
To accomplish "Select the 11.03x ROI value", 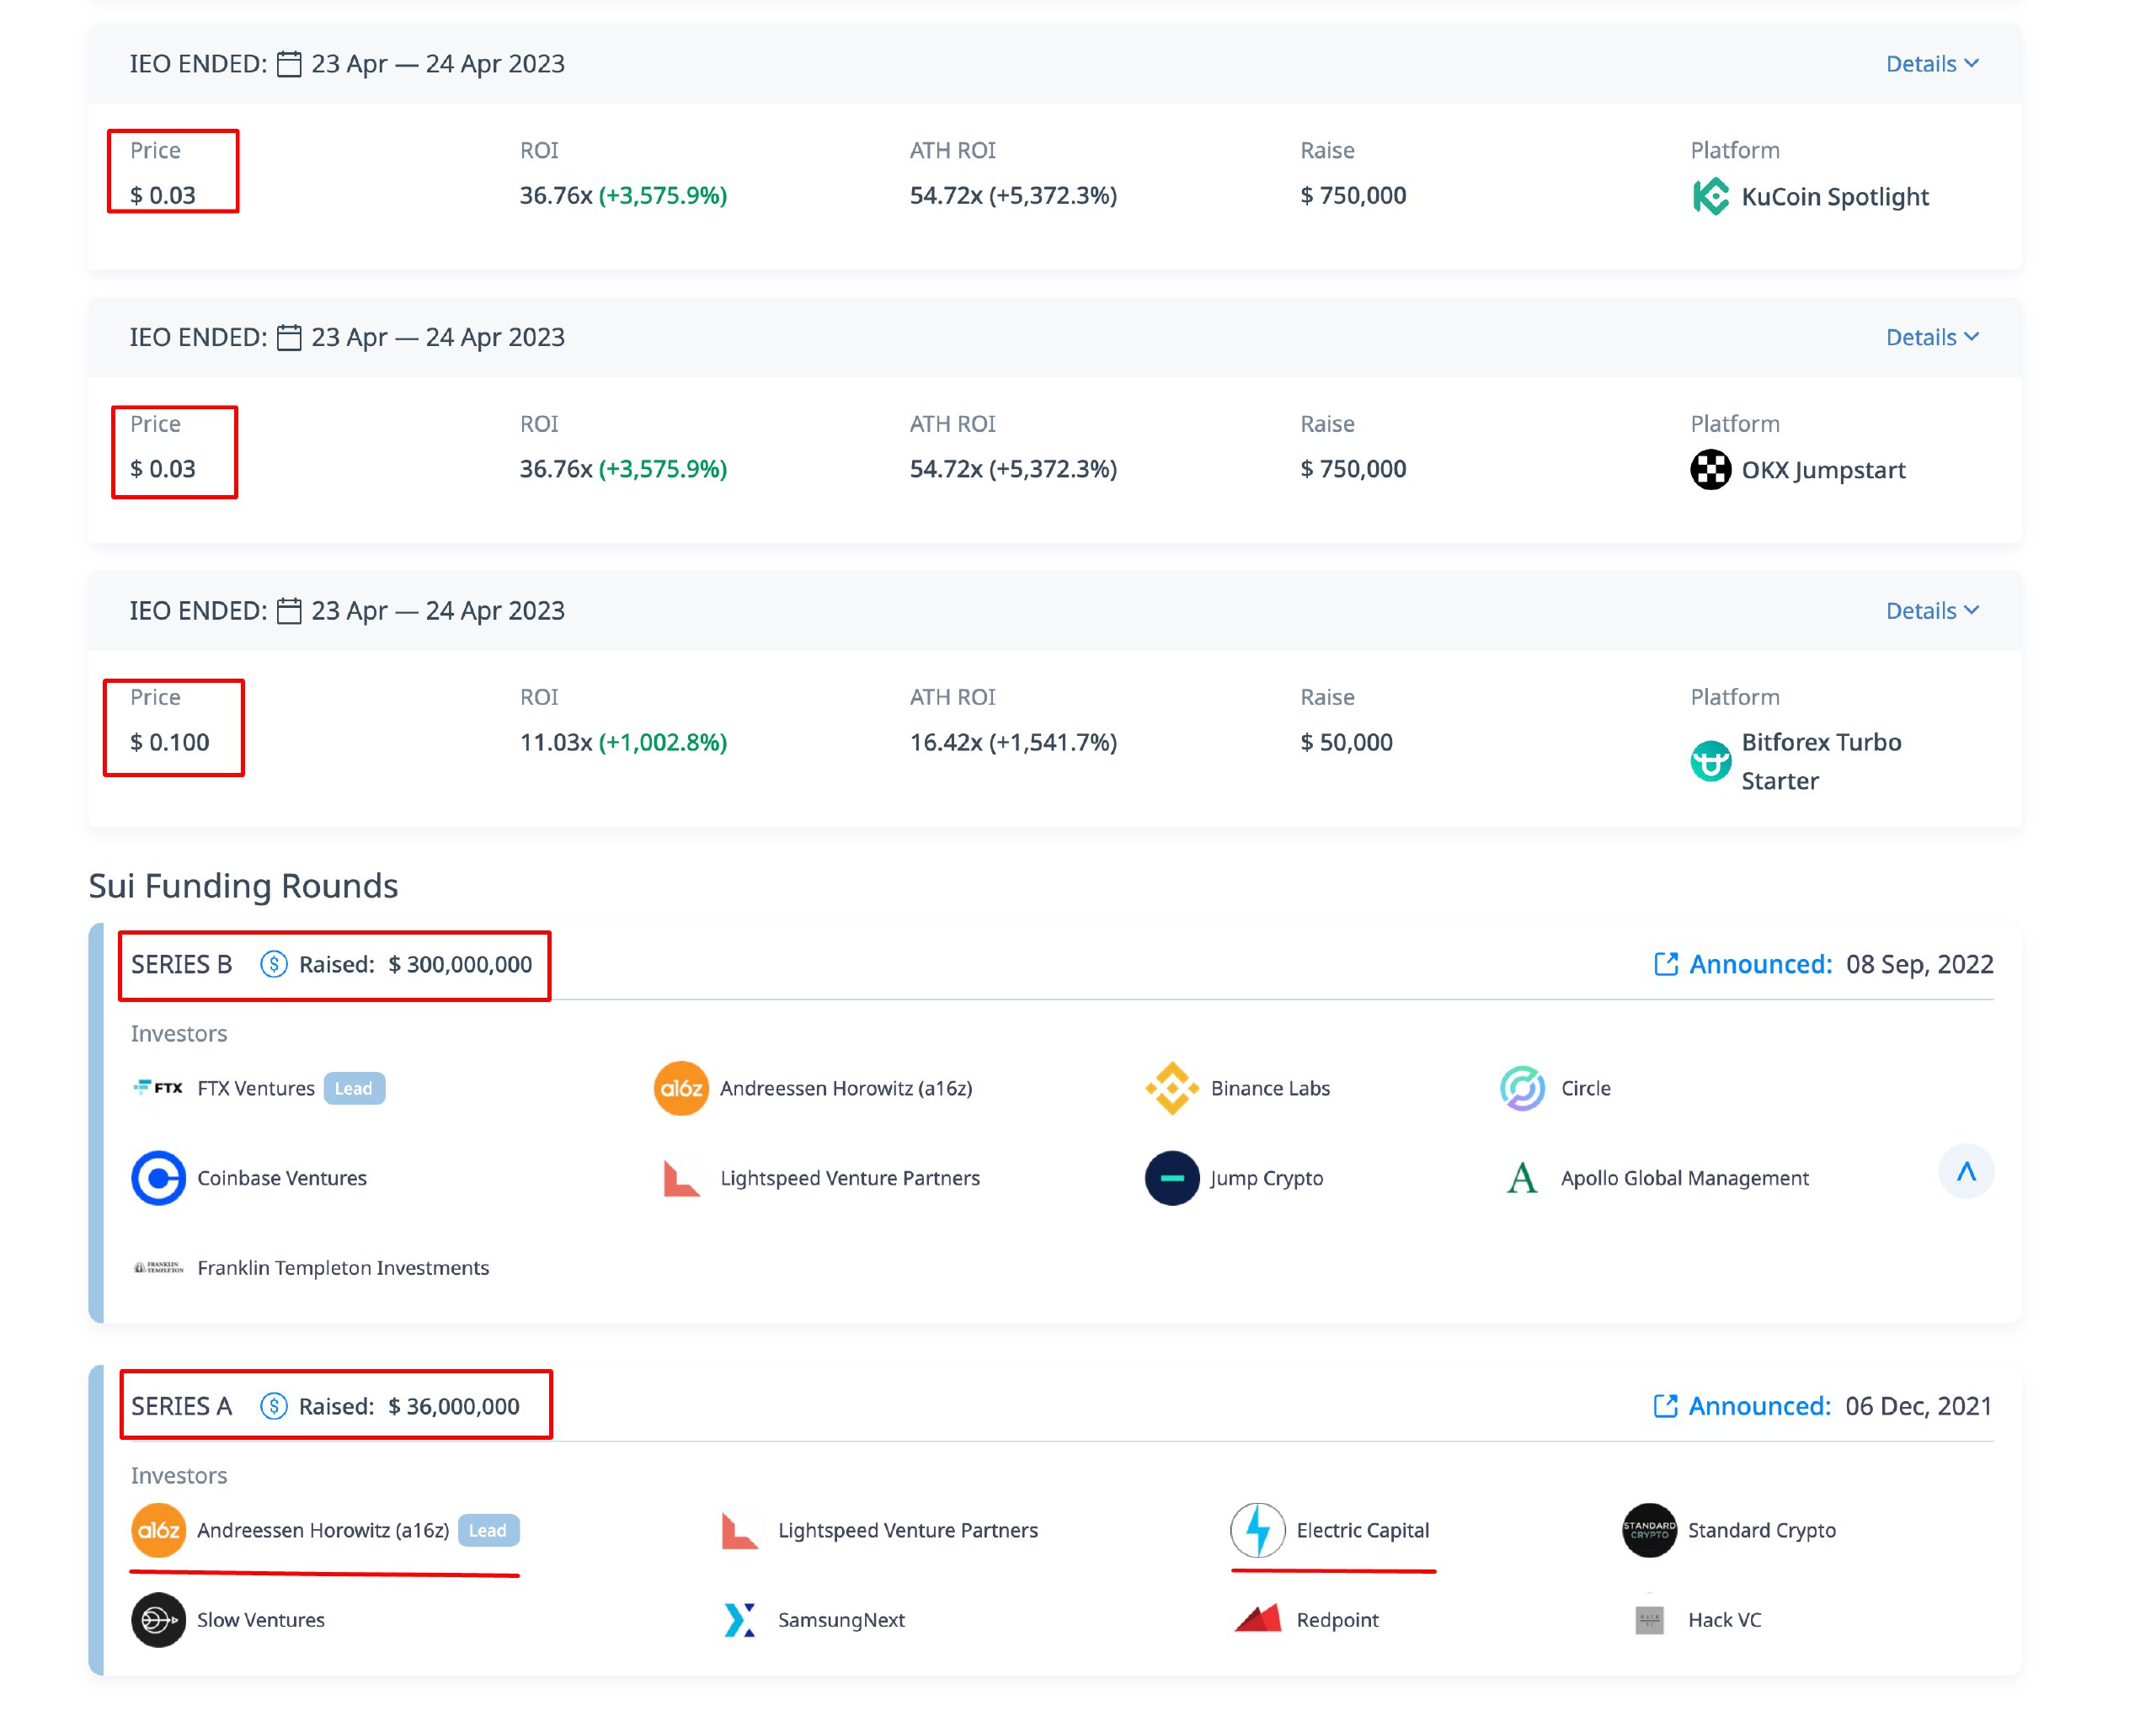I will (555, 742).
